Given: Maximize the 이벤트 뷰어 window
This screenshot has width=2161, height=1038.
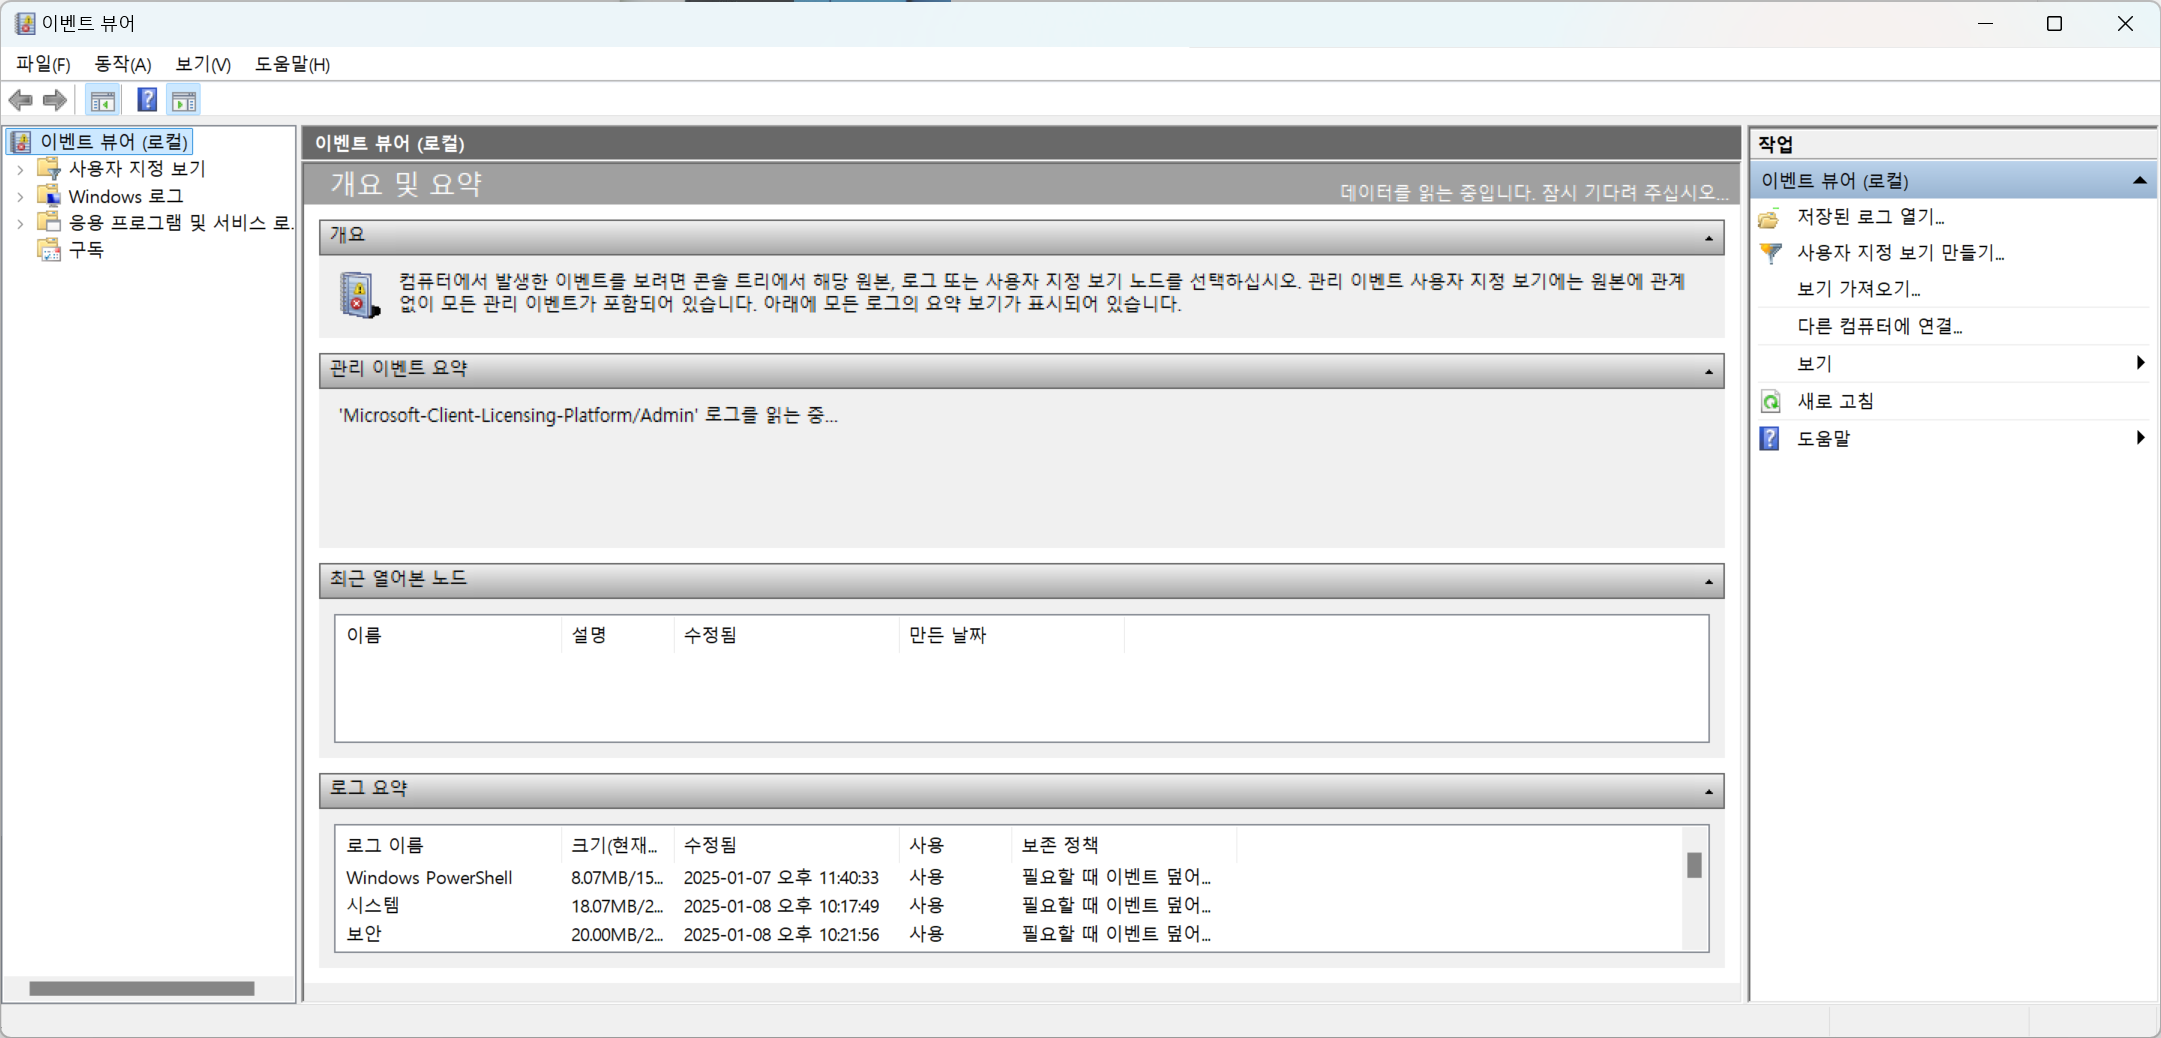Looking at the screenshot, I should [x=2055, y=23].
